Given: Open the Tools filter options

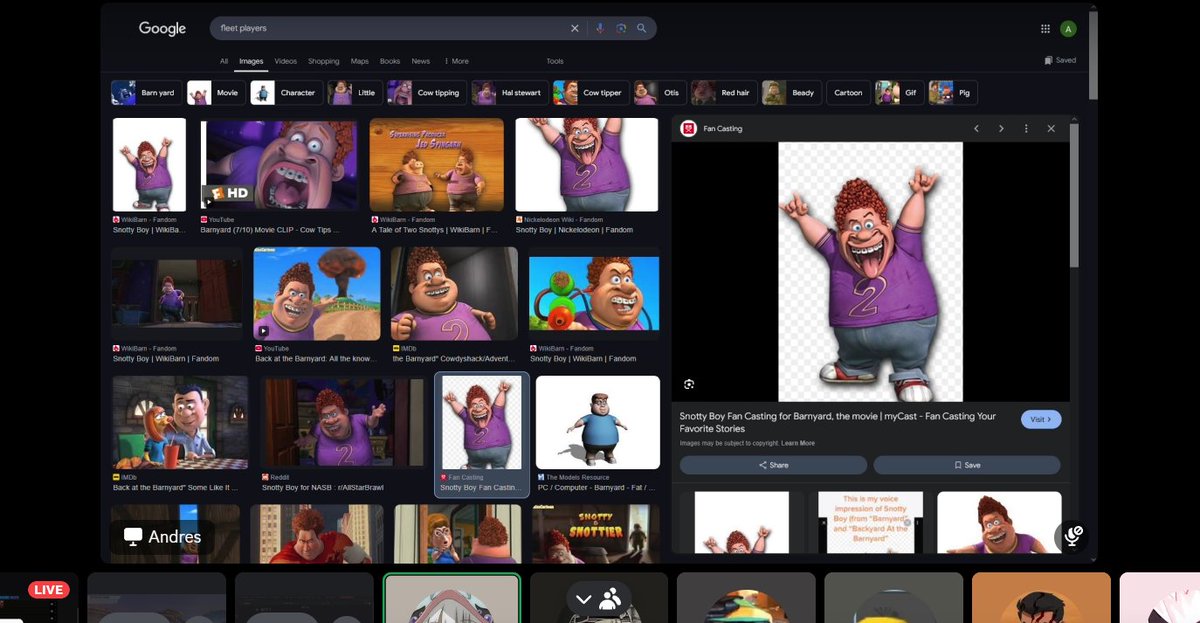Looking at the screenshot, I should coord(555,61).
